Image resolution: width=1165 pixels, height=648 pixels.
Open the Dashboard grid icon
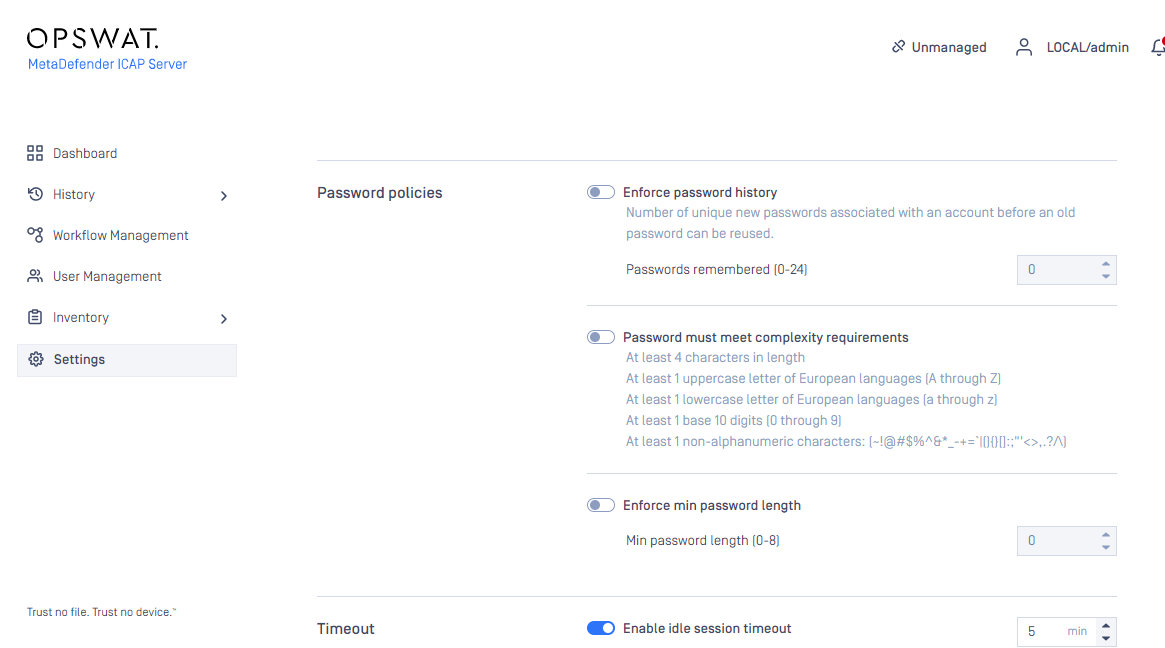pos(35,153)
